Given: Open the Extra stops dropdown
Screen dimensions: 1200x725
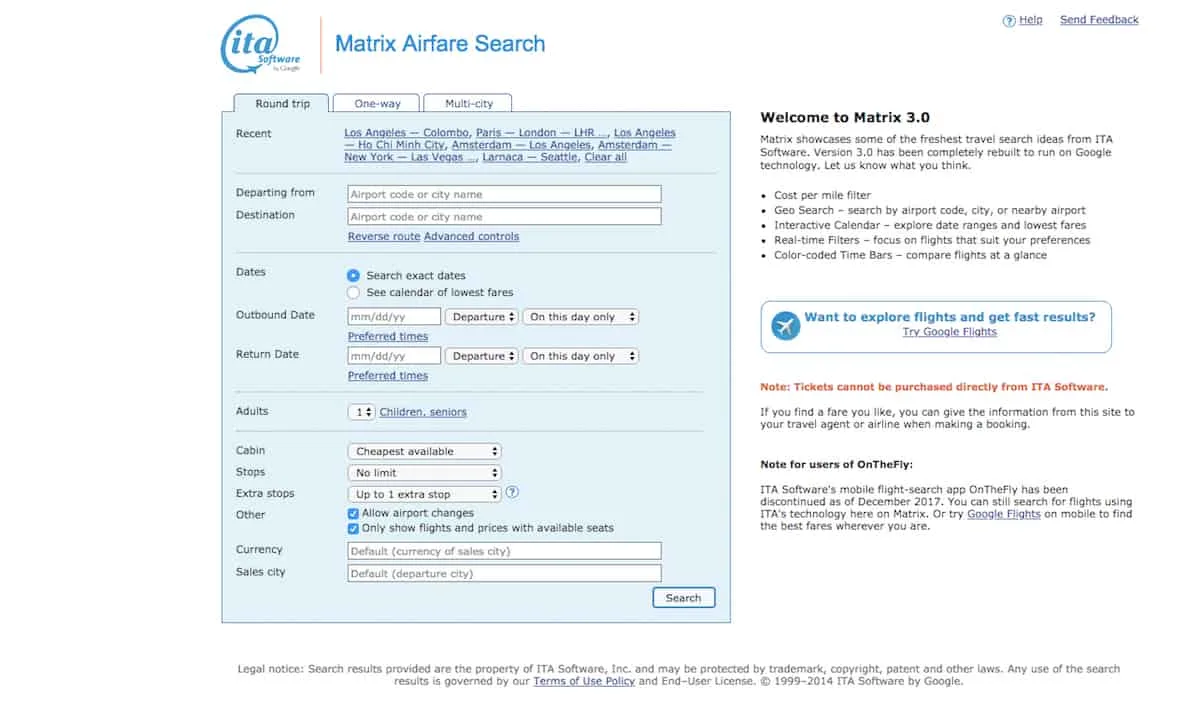Looking at the screenshot, I should point(424,494).
